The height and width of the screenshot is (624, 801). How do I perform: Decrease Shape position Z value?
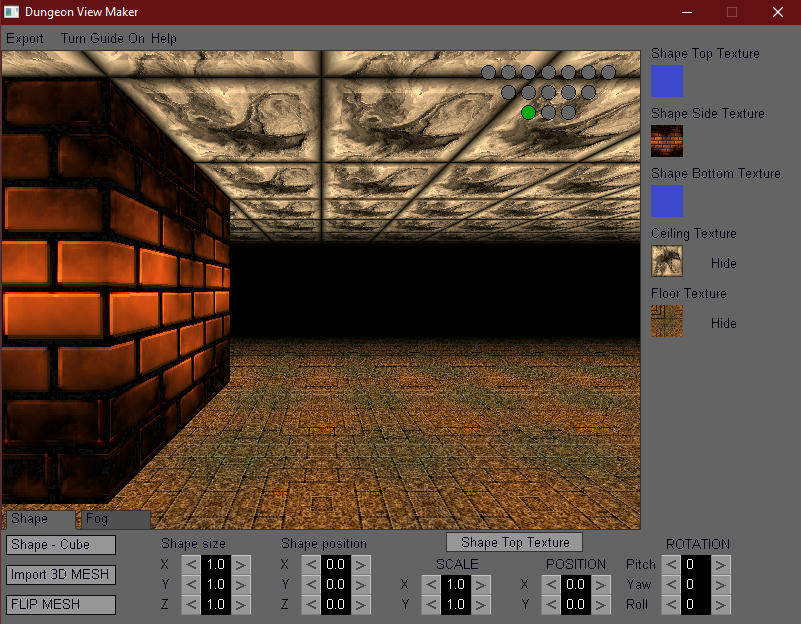[x=311, y=605]
